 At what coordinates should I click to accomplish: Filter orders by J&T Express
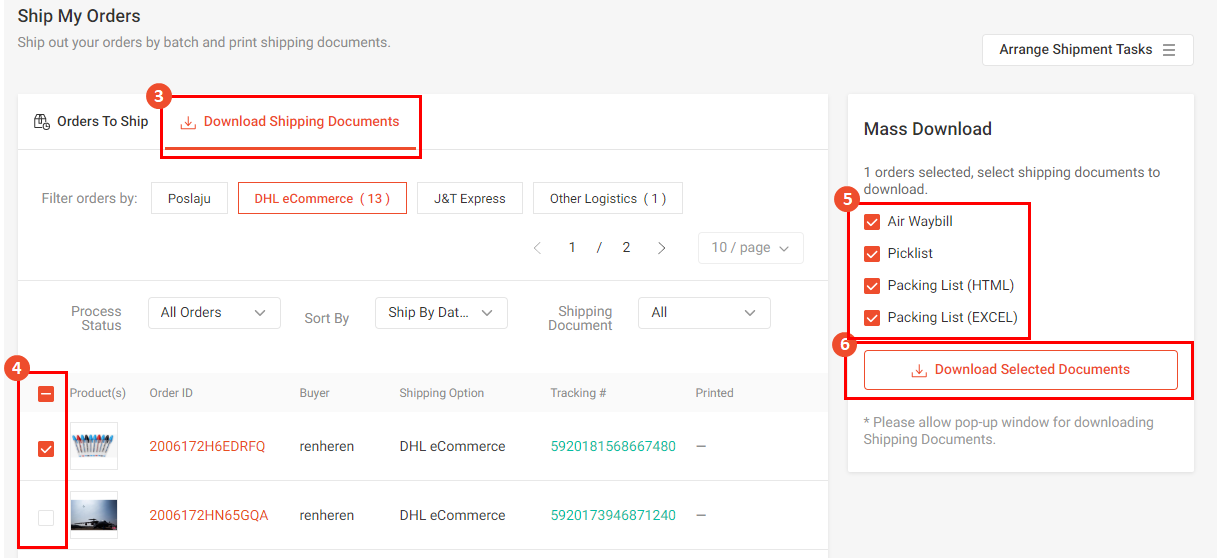click(469, 199)
